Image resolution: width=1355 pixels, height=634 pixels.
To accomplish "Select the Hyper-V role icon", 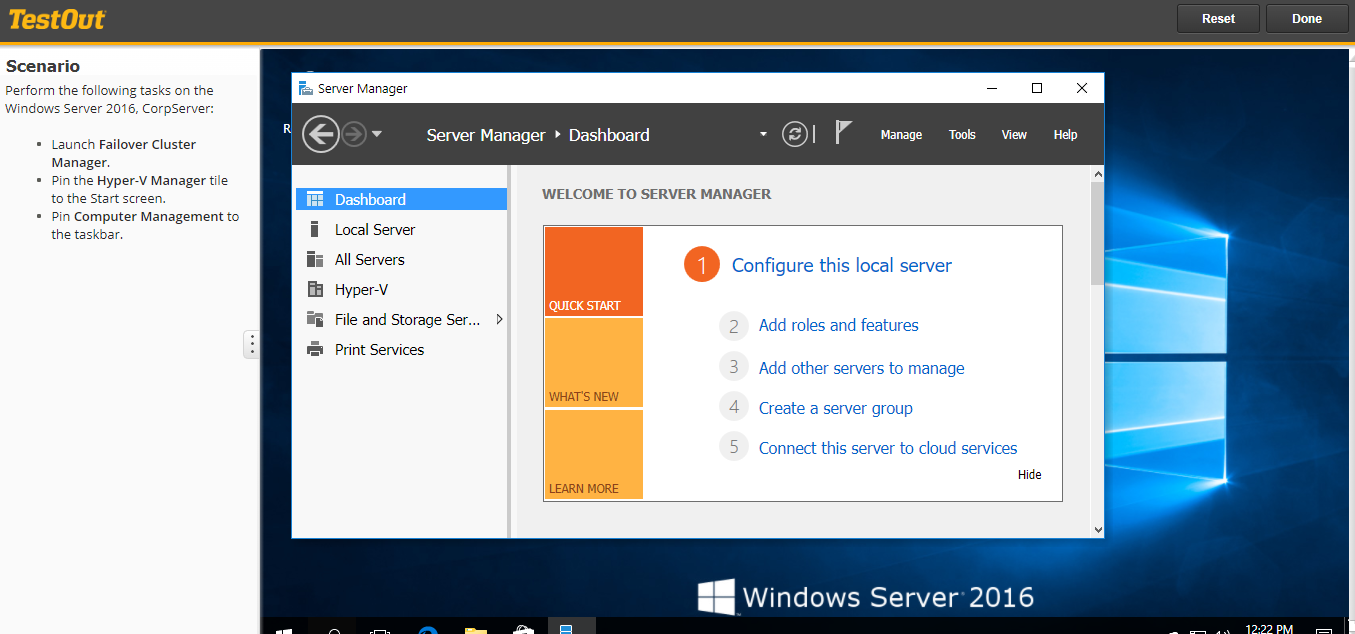I will (x=315, y=289).
